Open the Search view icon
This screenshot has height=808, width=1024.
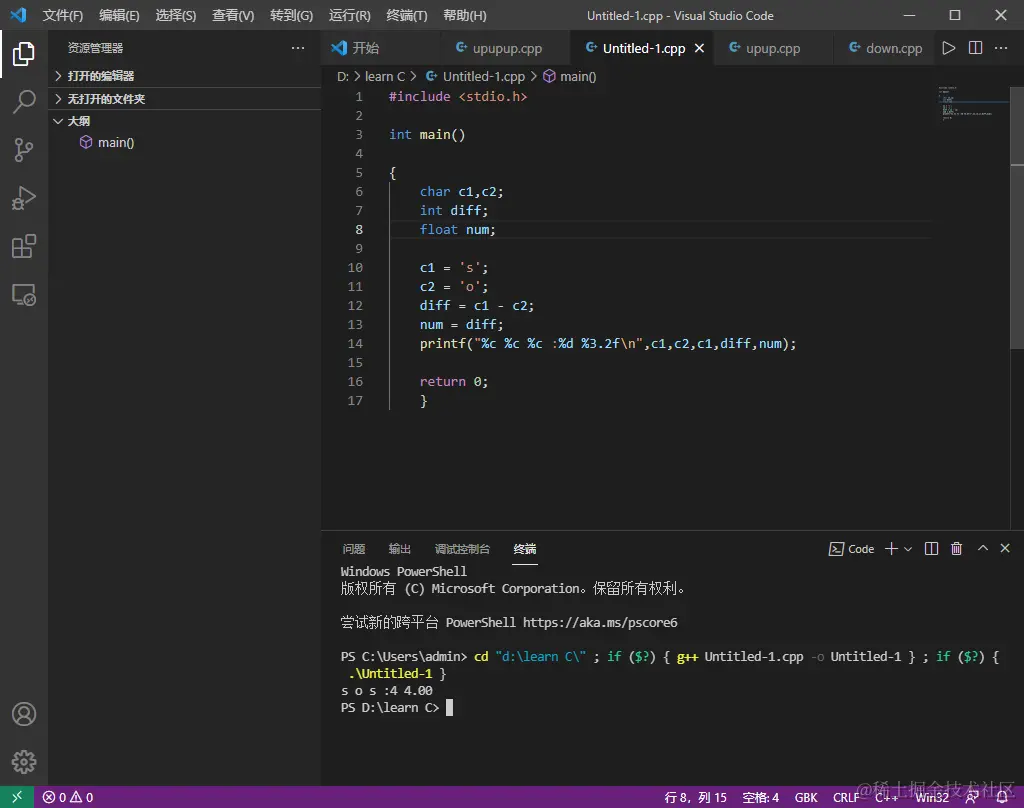point(24,101)
